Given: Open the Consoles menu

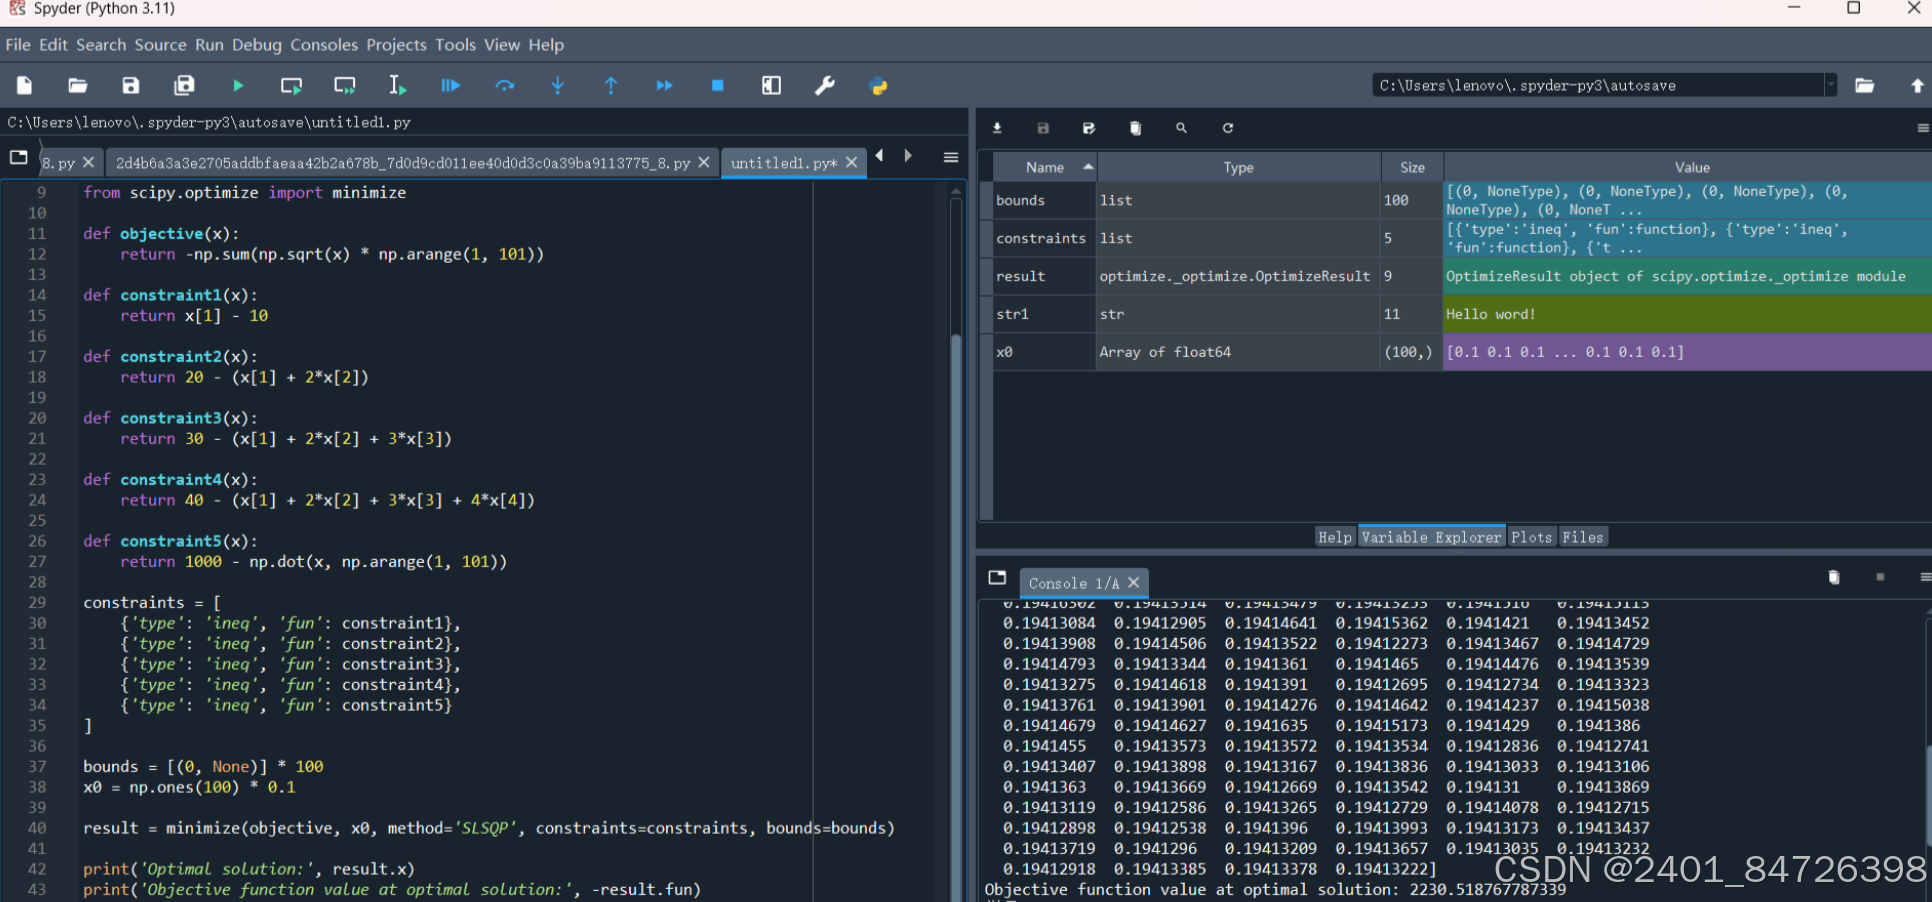Looking at the screenshot, I should click(324, 45).
